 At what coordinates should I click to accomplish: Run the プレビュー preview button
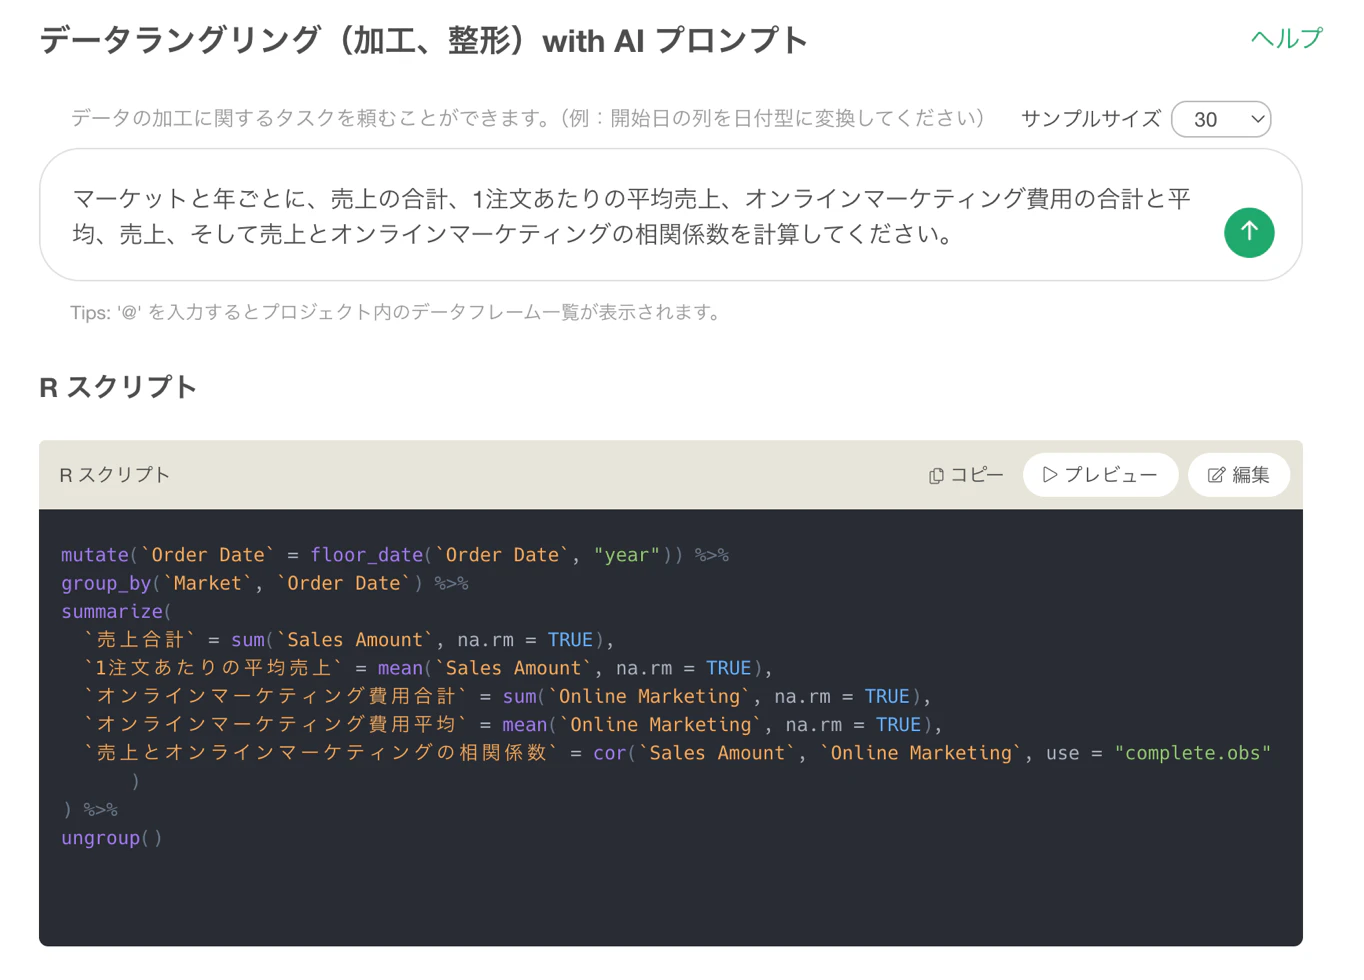pos(1100,475)
